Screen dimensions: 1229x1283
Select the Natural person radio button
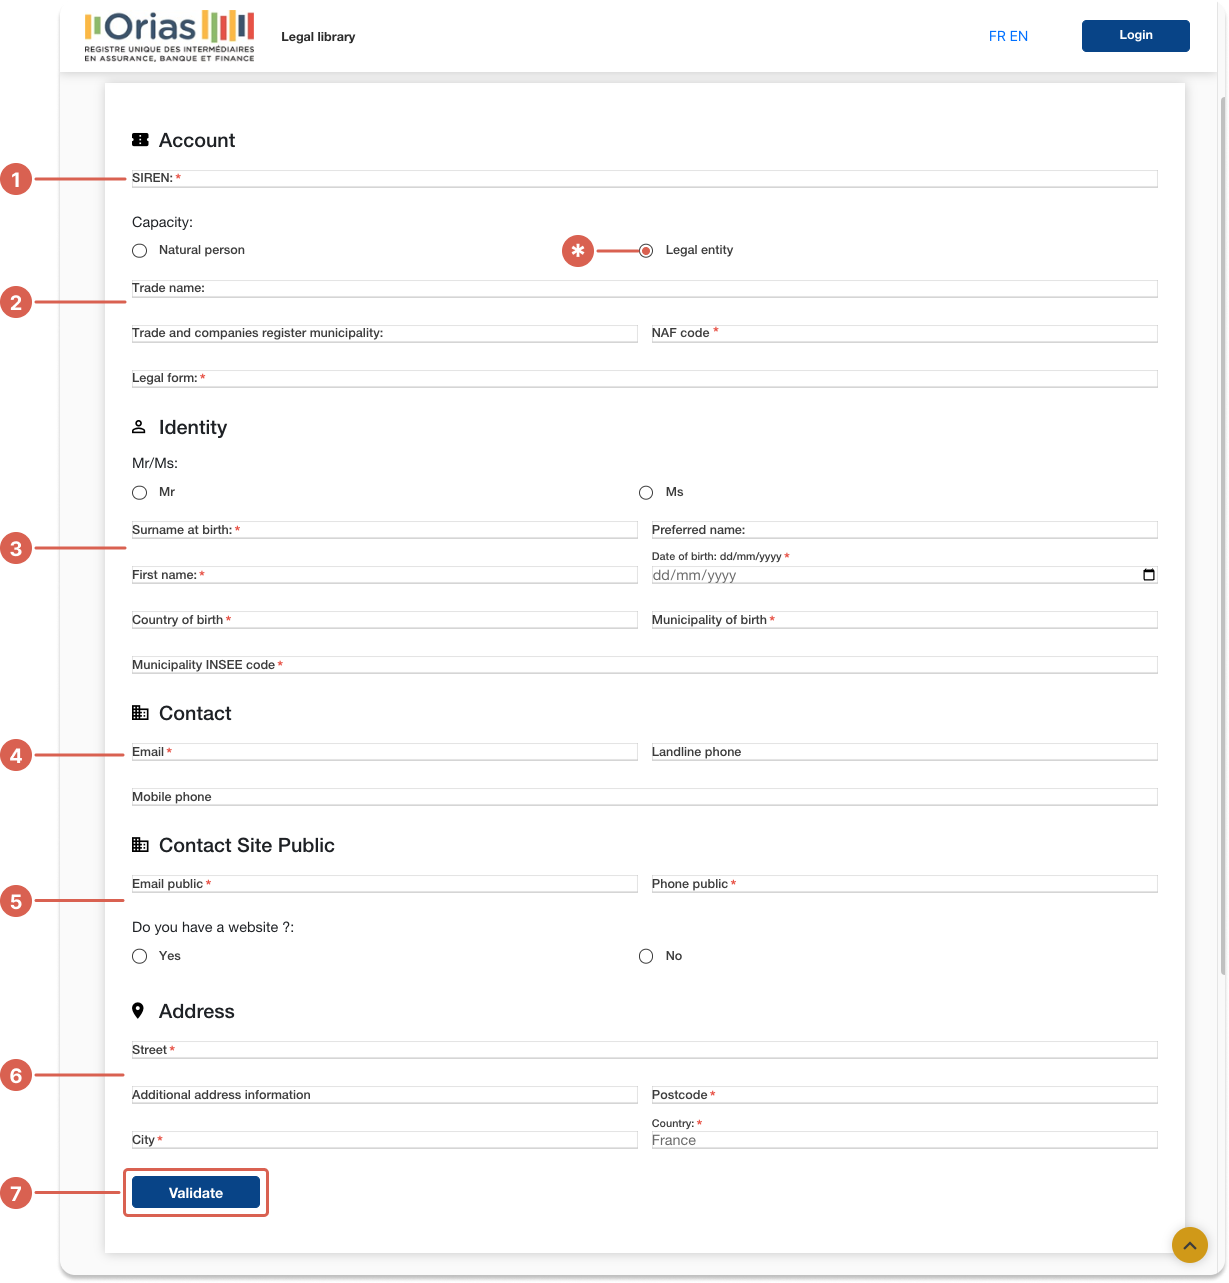coord(139,250)
